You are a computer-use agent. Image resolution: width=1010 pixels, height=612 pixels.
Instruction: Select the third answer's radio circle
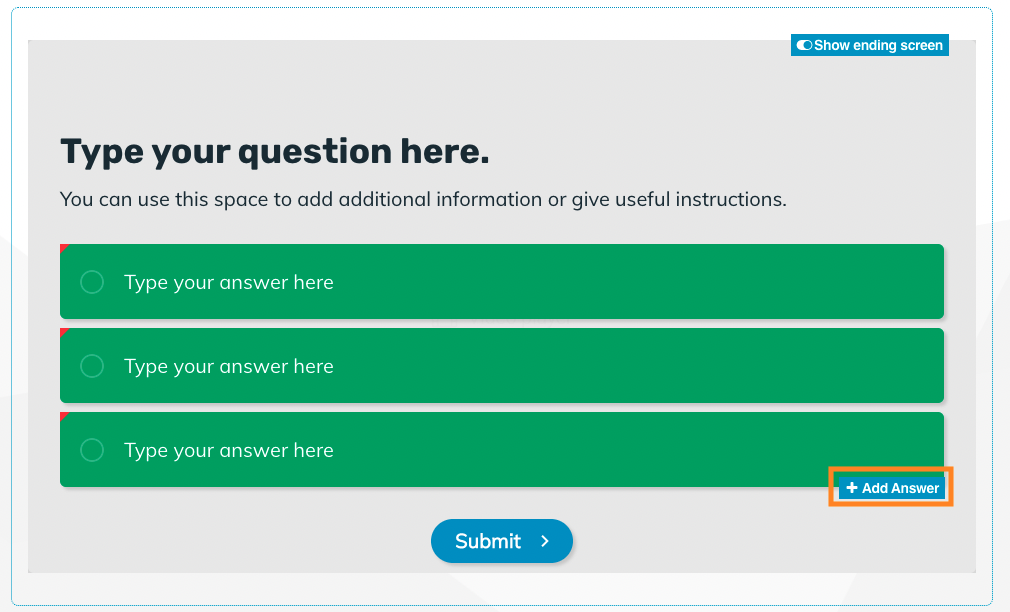(x=92, y=450)
